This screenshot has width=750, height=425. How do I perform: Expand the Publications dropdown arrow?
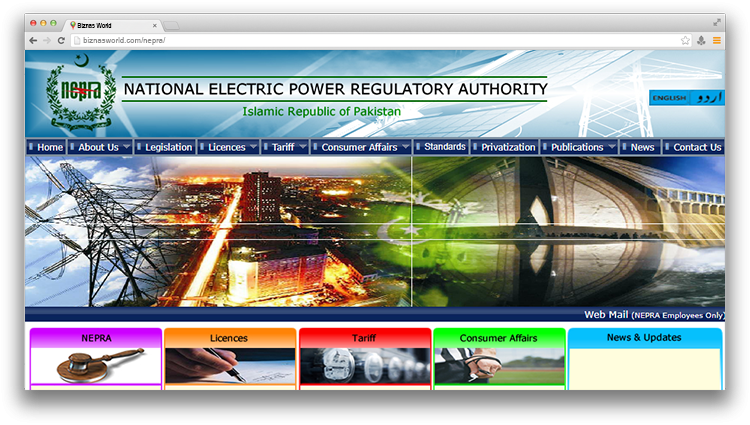612,146
